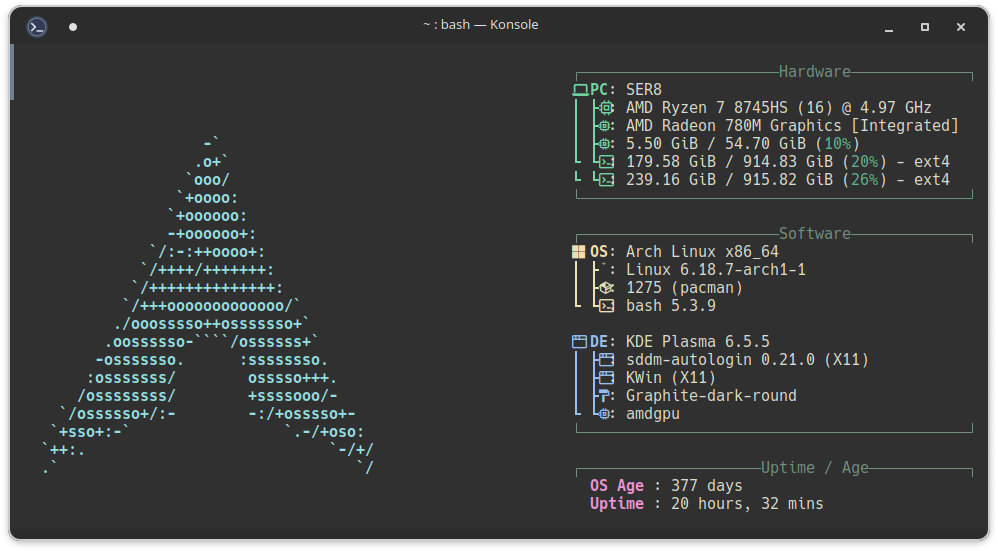Click the memory icon beside 5.50 GiB
Viewport: 998px width, 551px height.
tap(605, 144)
